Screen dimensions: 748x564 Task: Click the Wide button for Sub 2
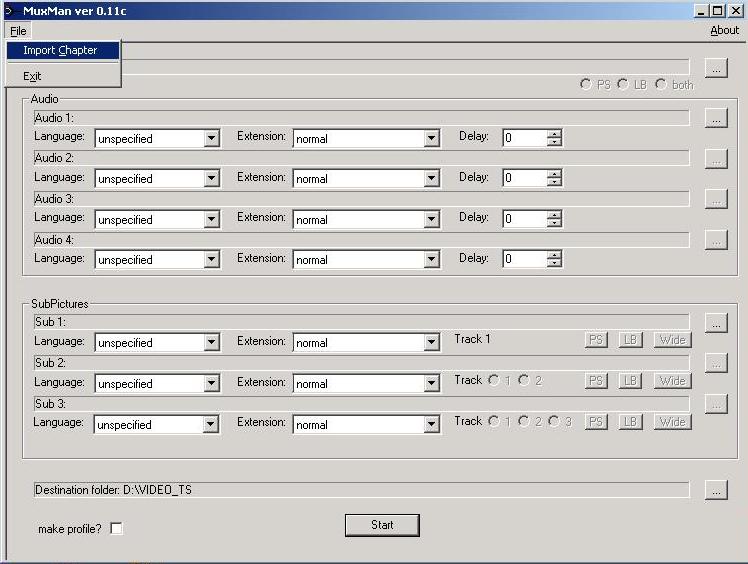(x=673, y=381)
